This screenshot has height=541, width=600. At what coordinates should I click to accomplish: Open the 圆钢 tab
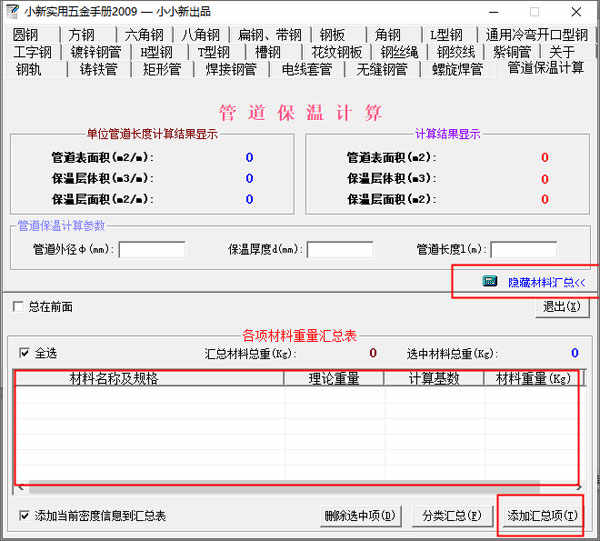point(26,35)
